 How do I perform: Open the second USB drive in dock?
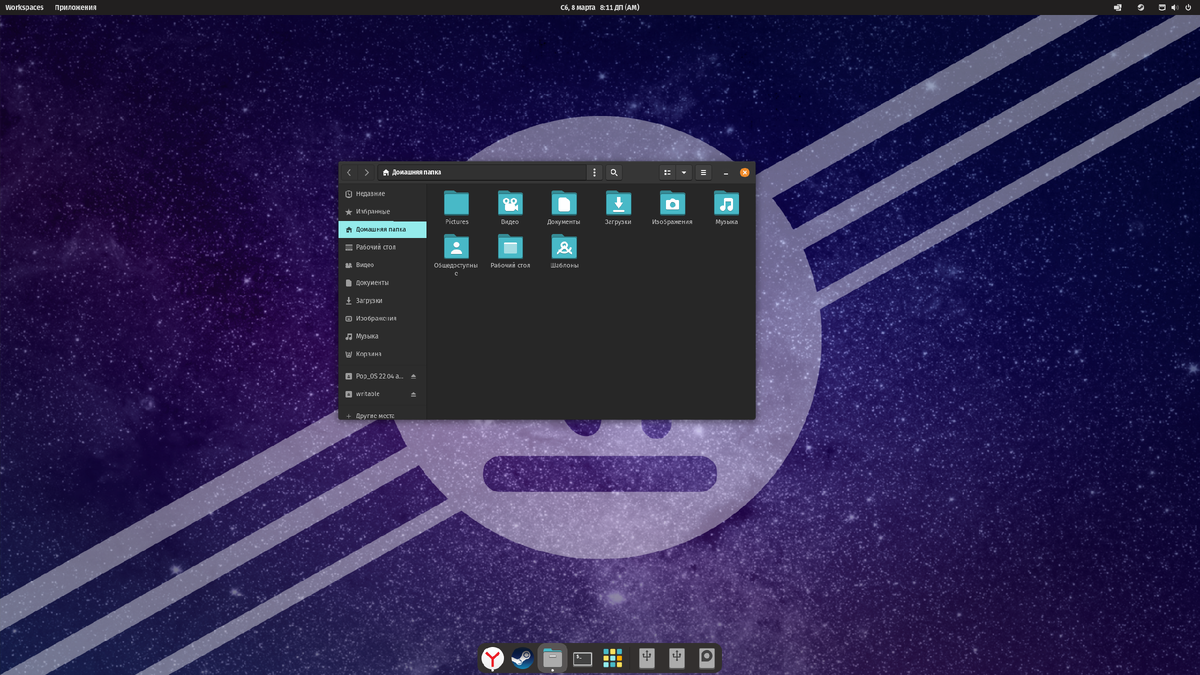[x=677, y=658]
